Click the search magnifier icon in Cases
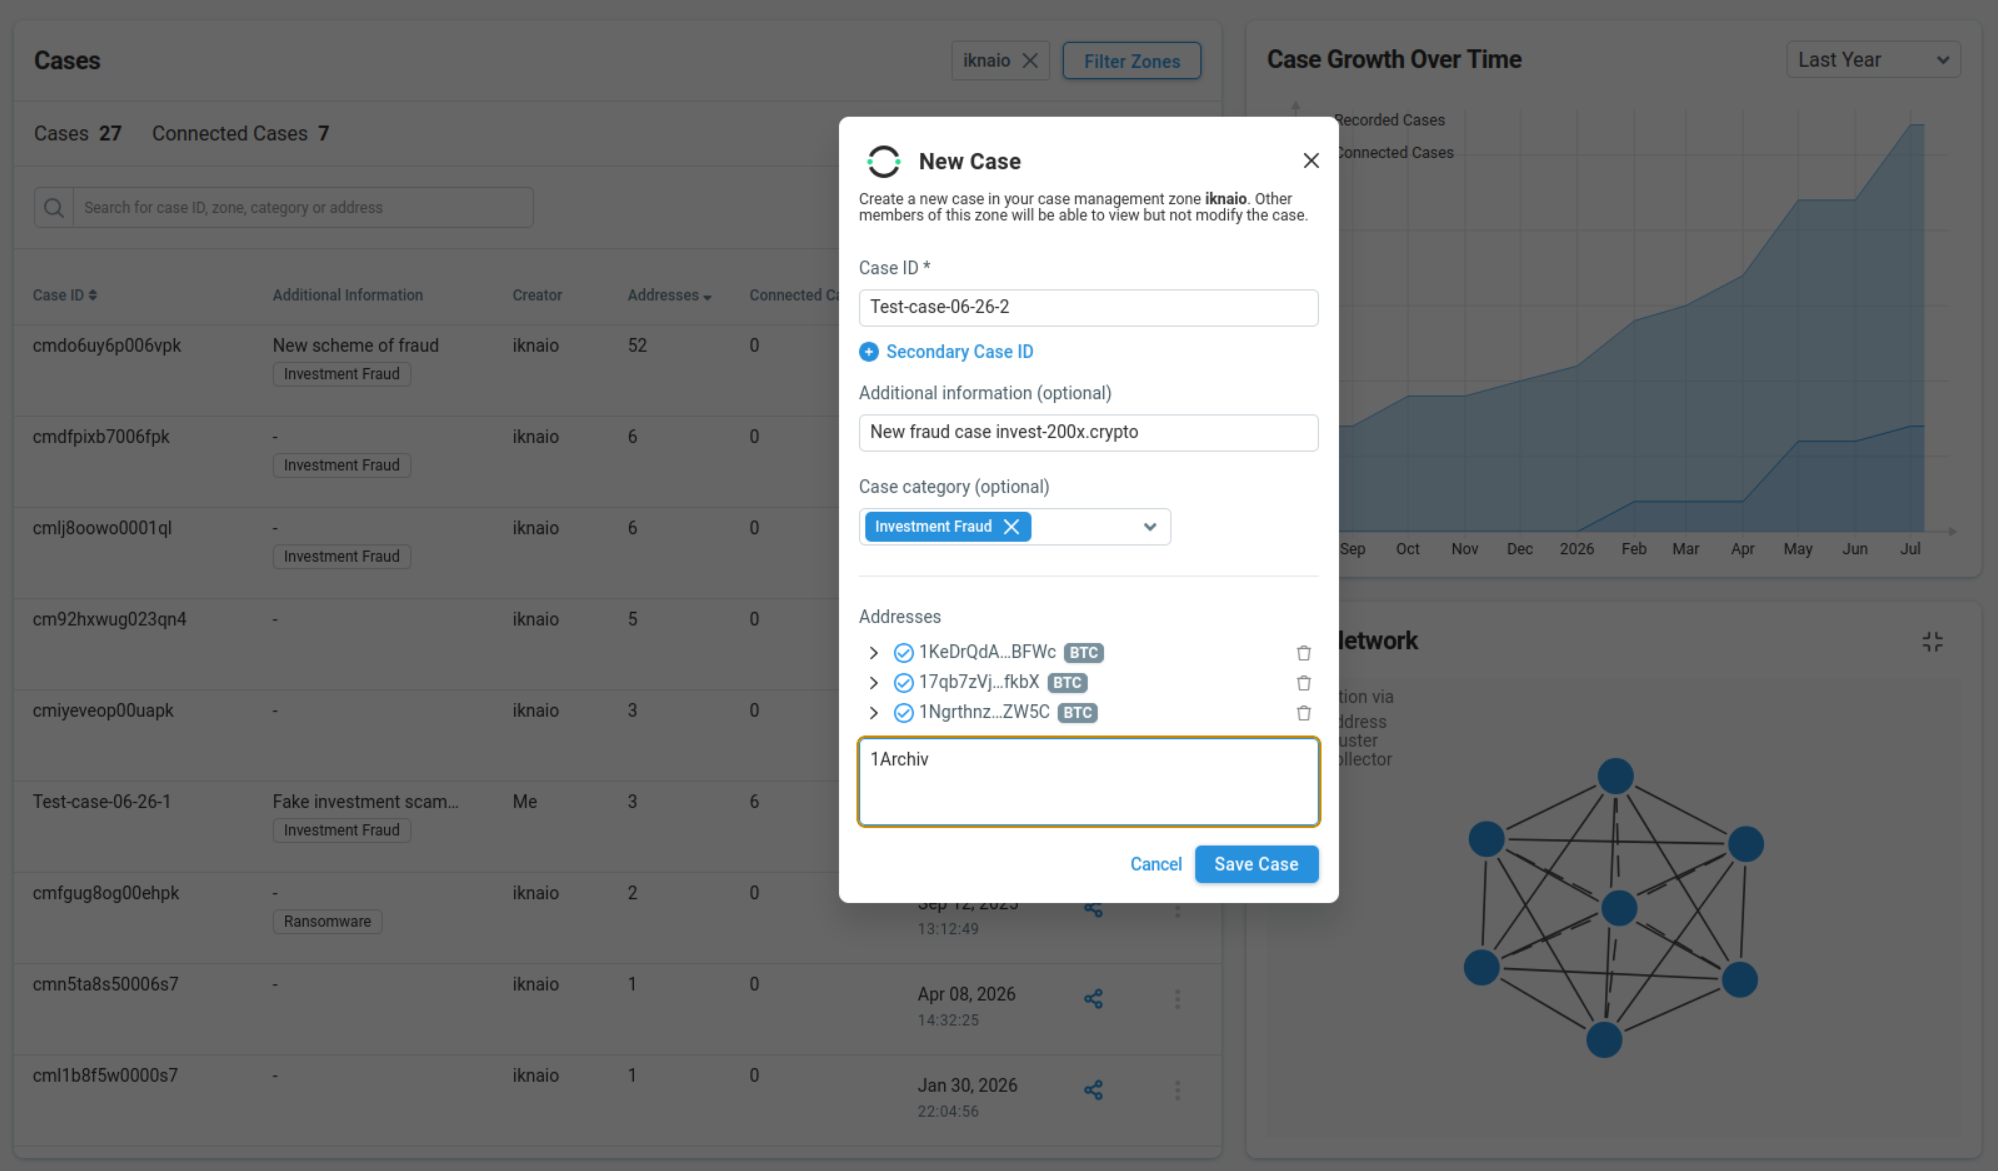The height and width of the screenshot is (1171, 1998). 54,208
